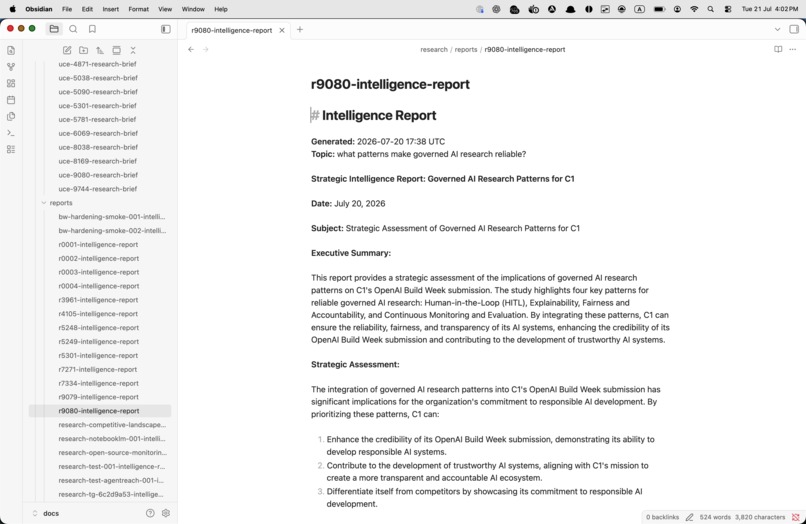806x524 pixels.
Task: Open more options three-dots menu
Action: tap(793, 49)
